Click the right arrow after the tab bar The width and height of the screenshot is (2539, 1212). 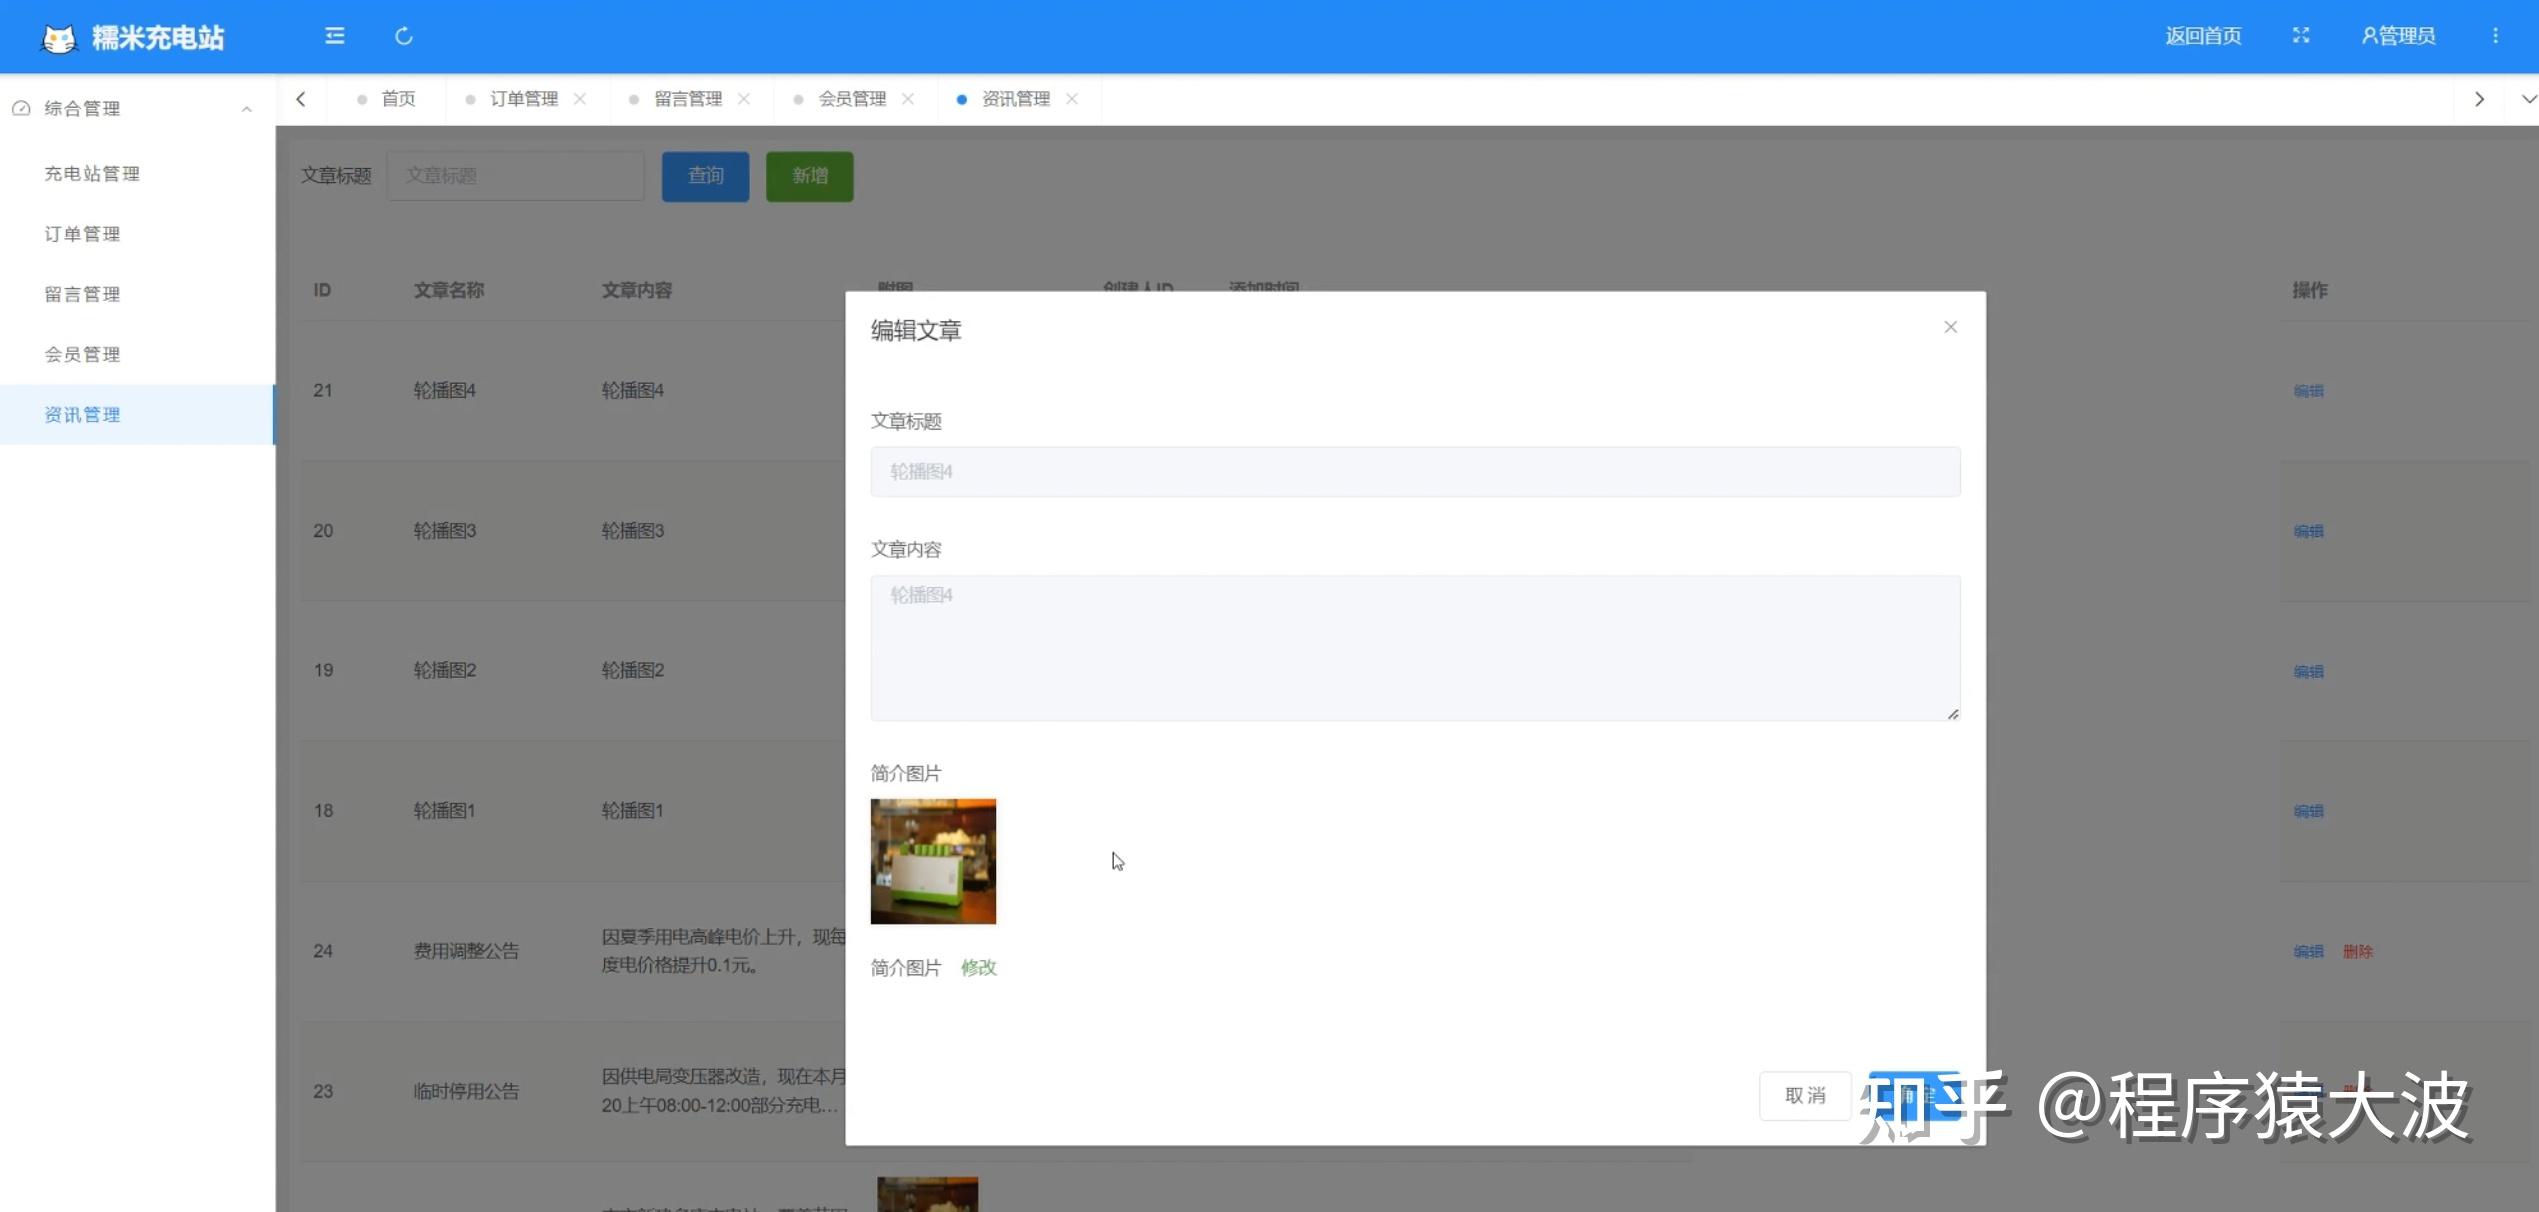(2479, 98)
